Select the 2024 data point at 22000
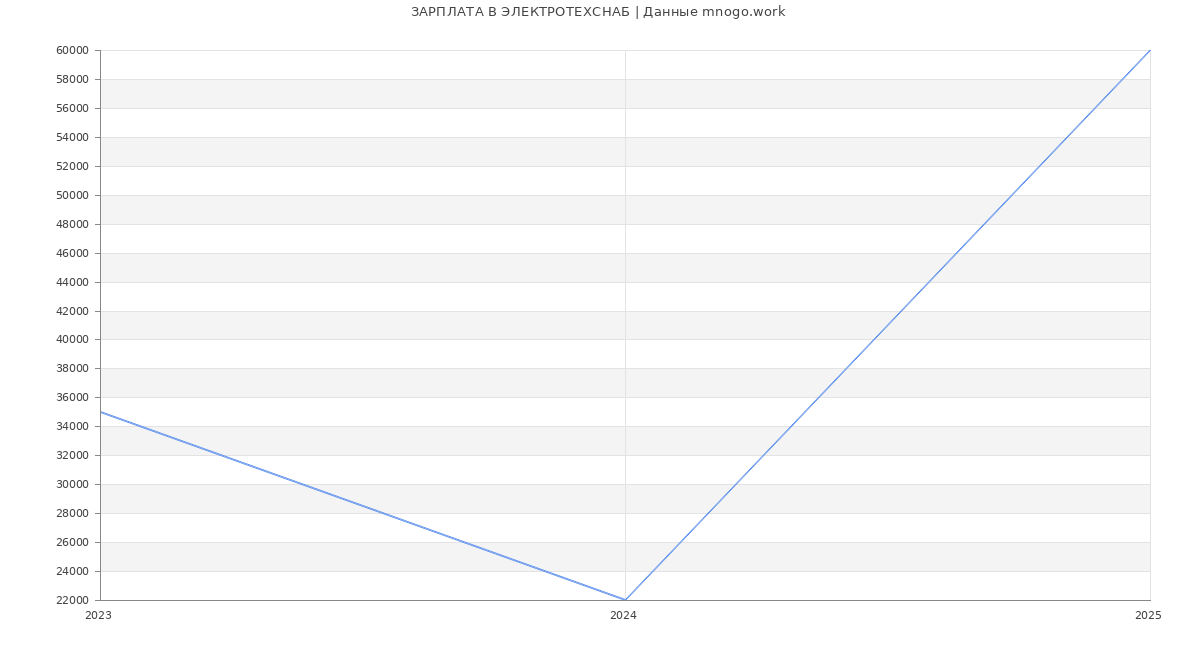 click(625, 600)
